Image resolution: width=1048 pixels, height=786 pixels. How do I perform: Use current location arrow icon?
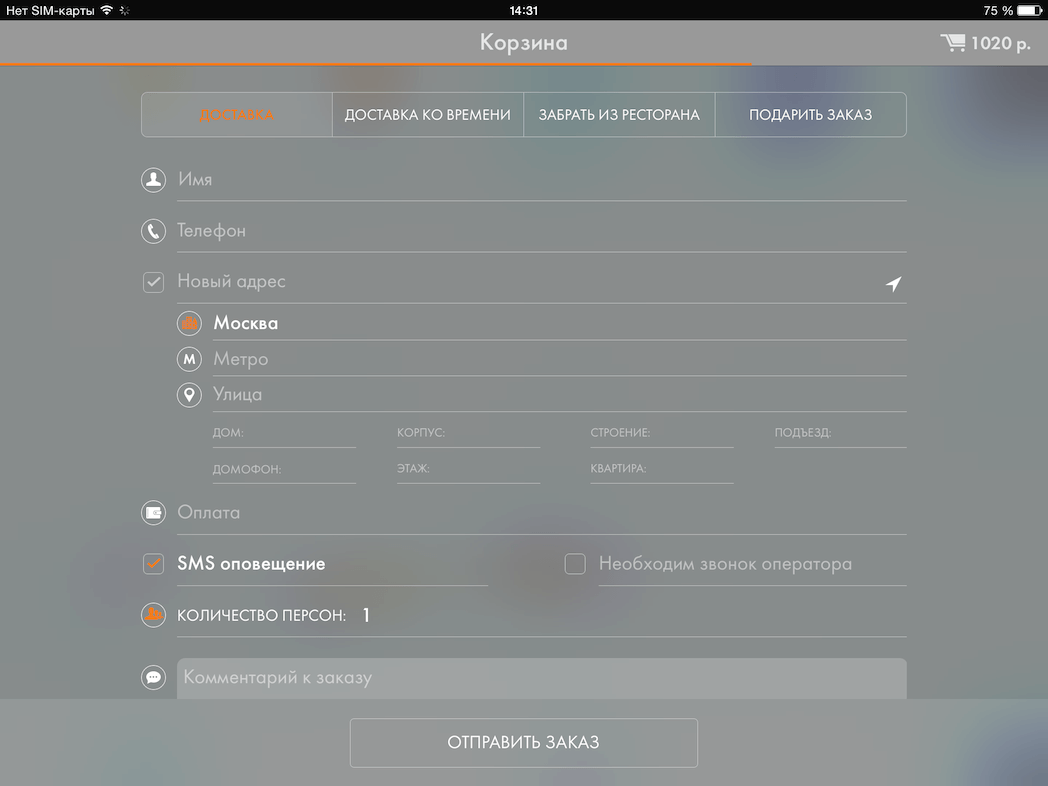(894, 283)
